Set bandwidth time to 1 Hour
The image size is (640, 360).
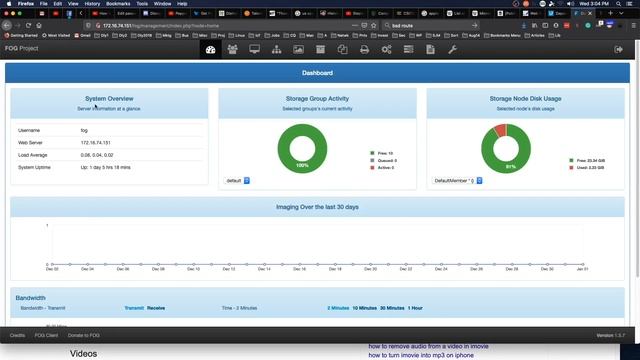tap(415, 308)
